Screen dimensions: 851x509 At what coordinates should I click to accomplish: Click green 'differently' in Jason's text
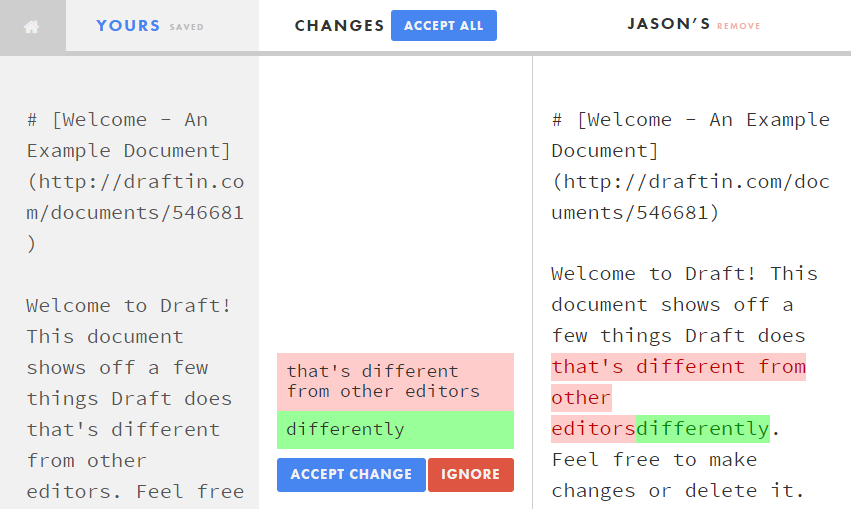(703, 429)
